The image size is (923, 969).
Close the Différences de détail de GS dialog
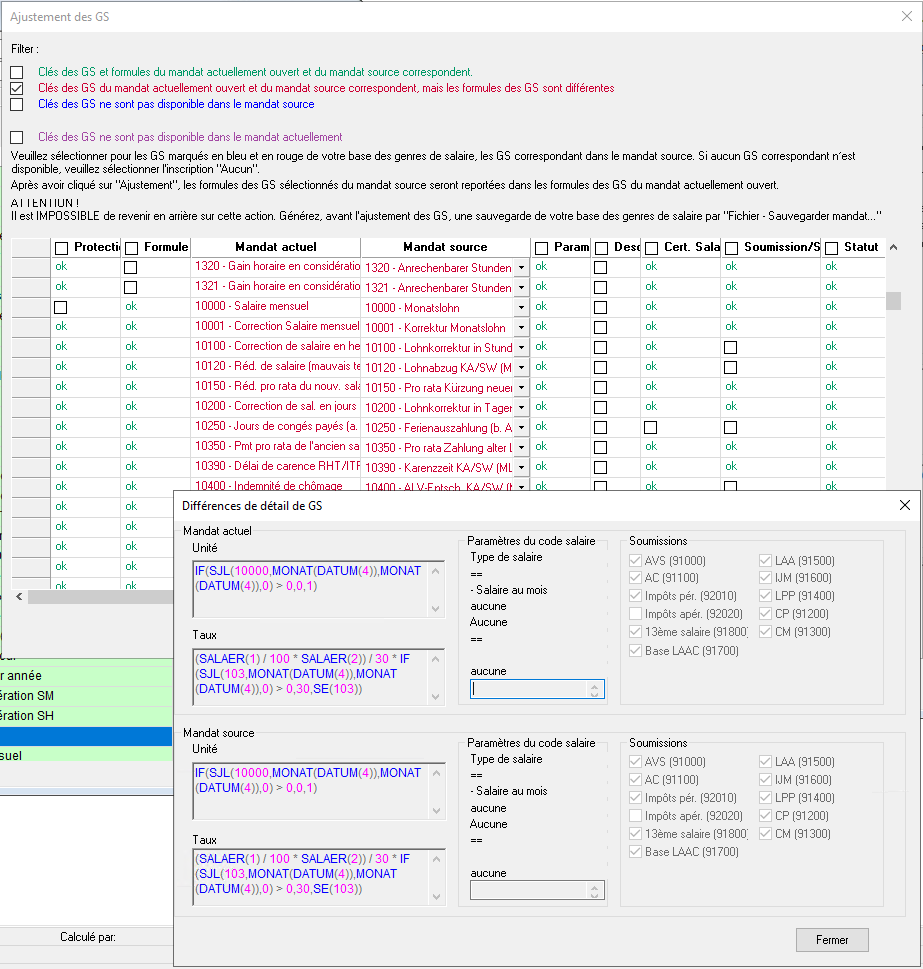tap(905, 506)
